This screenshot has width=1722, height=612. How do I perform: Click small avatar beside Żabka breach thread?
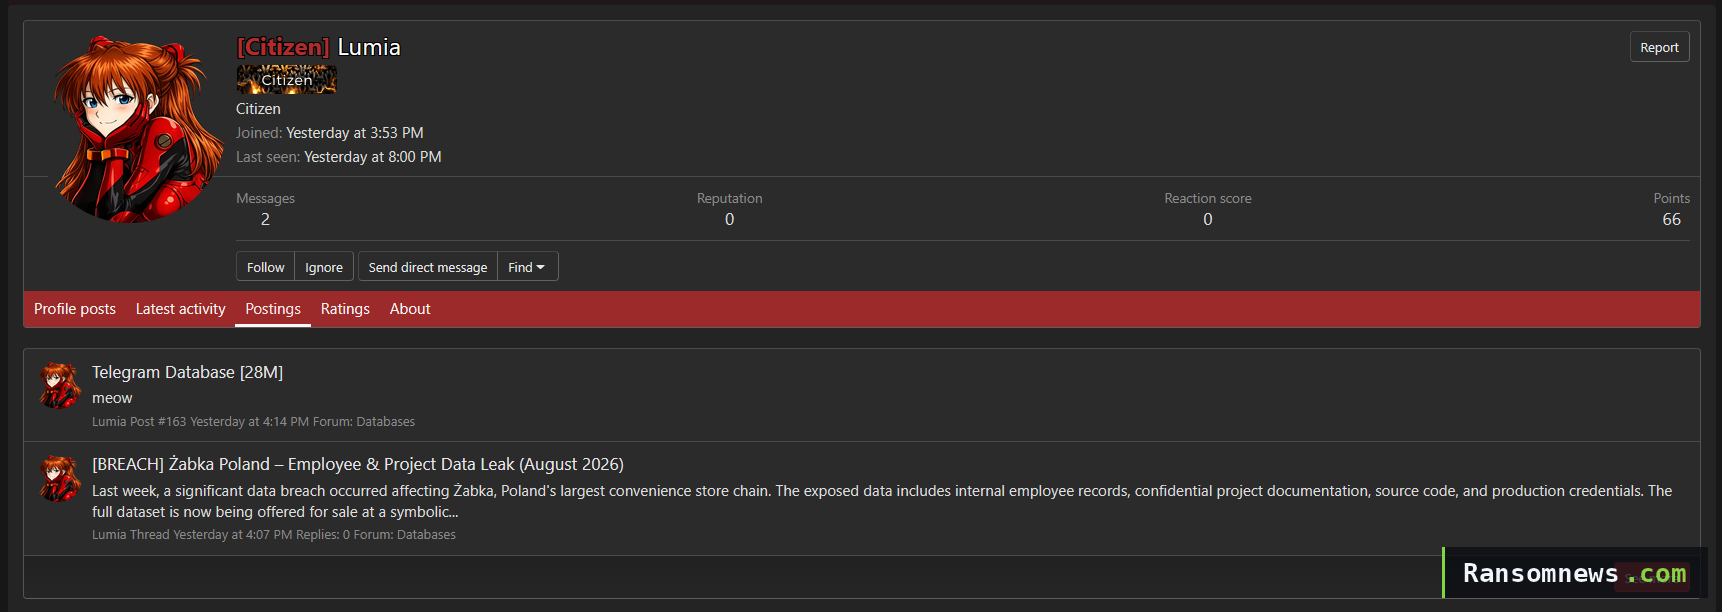pyautogui.click(x=60, y=478)
